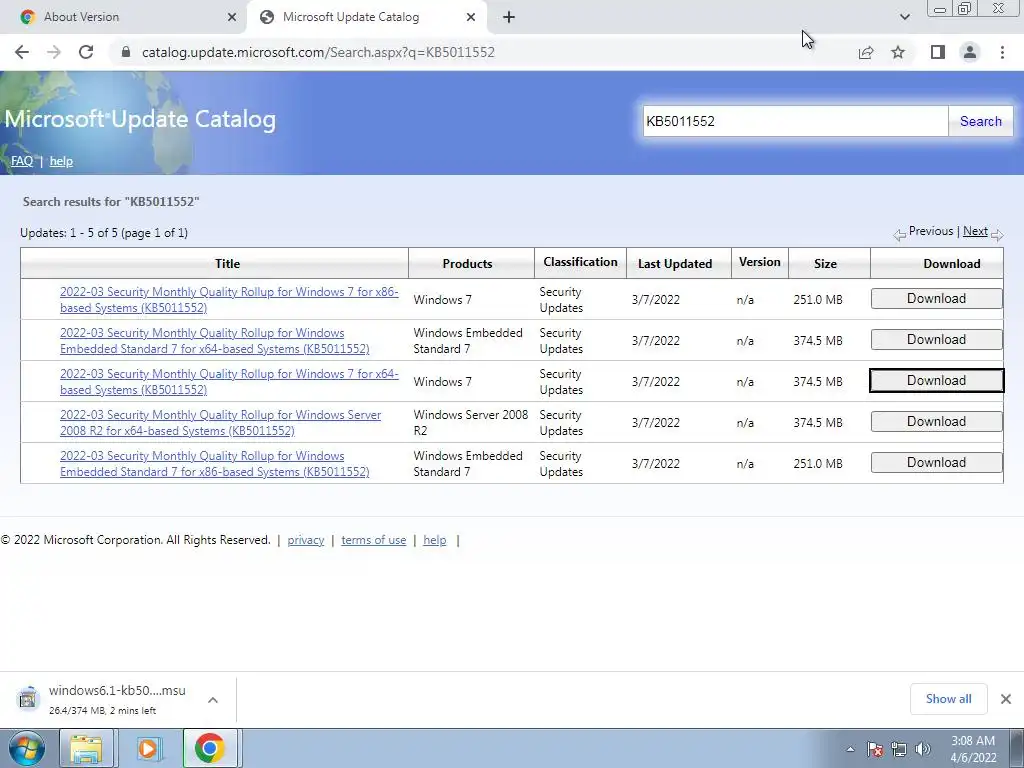Sort results by Products column
The height and width of the screenshot is (768, 1024).
coord(468,263)
